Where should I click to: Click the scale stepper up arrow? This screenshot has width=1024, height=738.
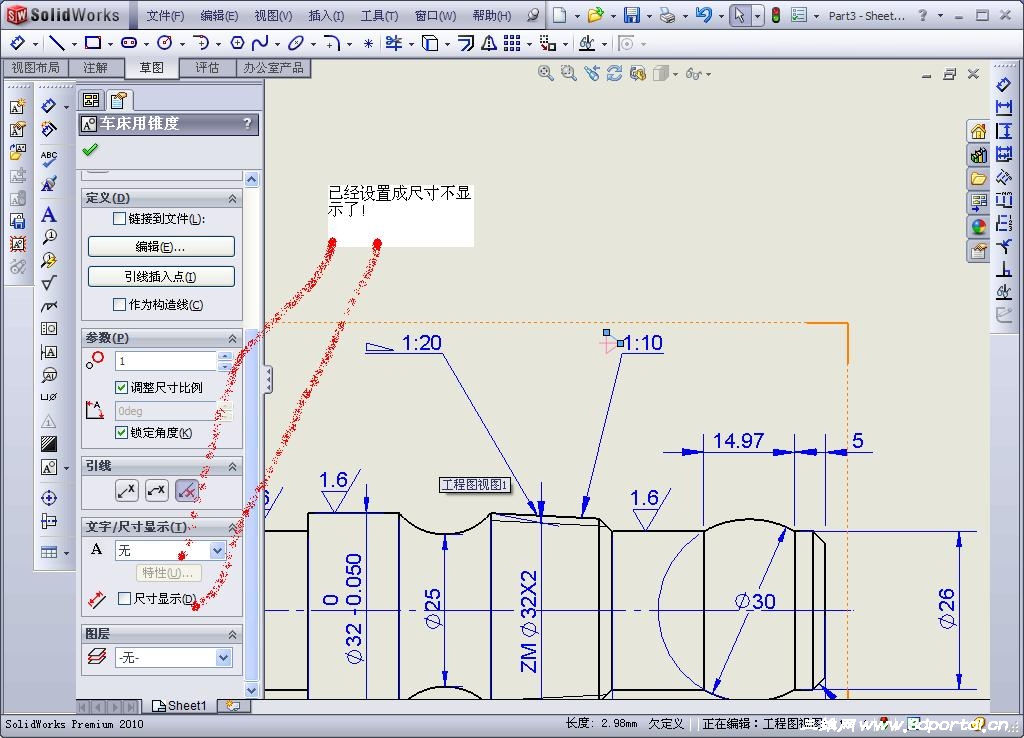click(x=225, y=356)
